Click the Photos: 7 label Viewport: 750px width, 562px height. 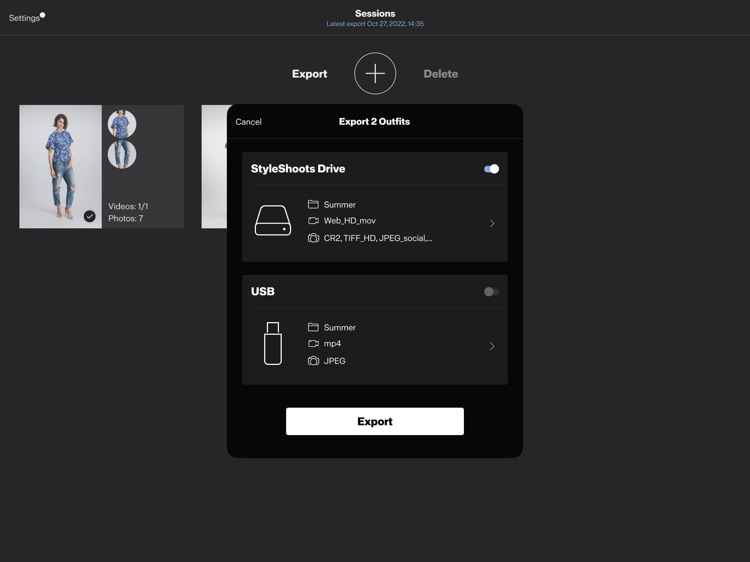pos(125,219)
